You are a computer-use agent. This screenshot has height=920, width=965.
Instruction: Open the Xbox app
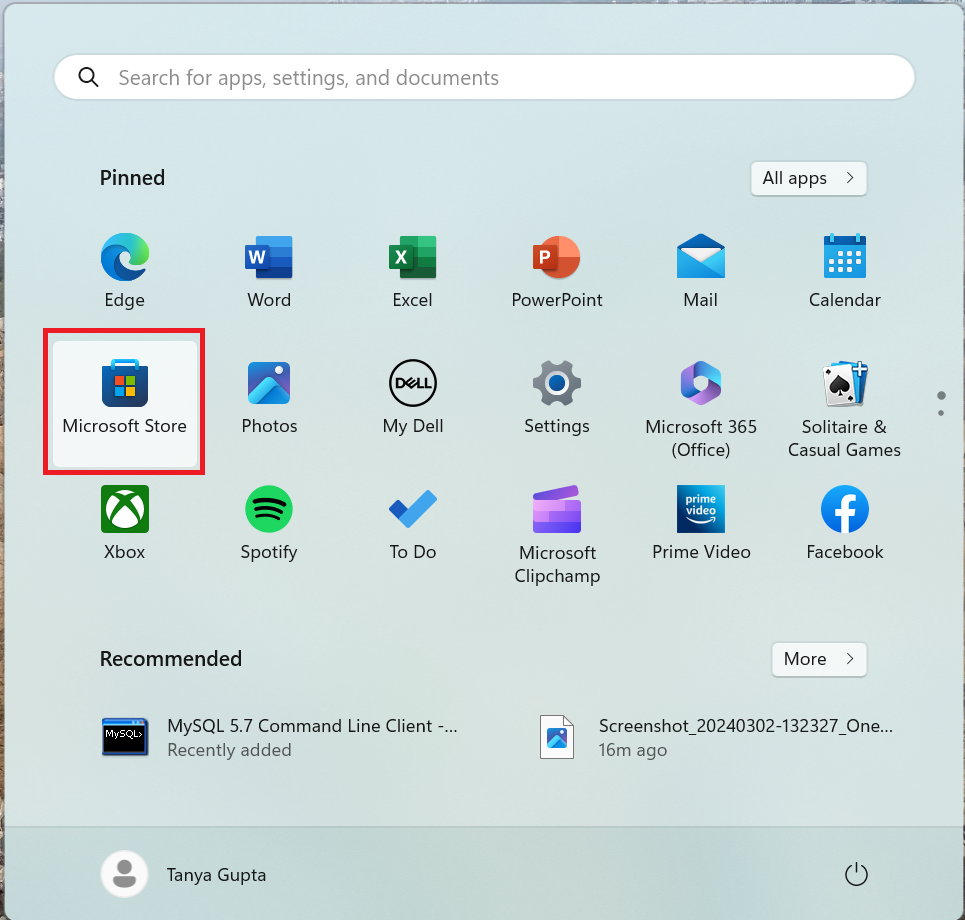tap(125, 523)
